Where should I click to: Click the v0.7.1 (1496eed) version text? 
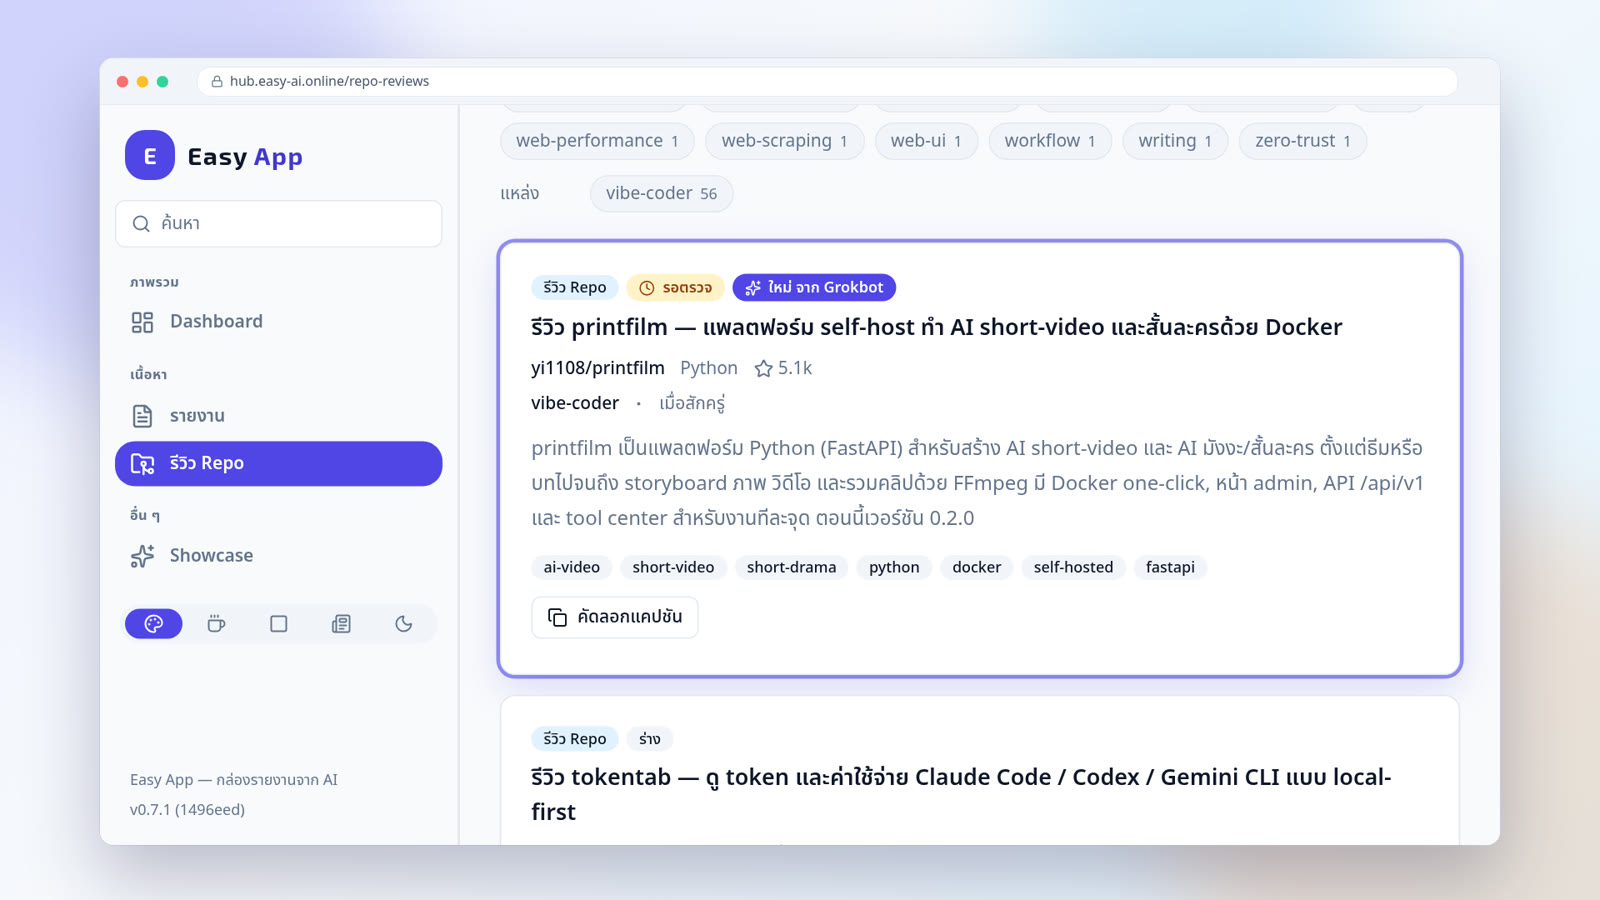click(x=187, y=810)
